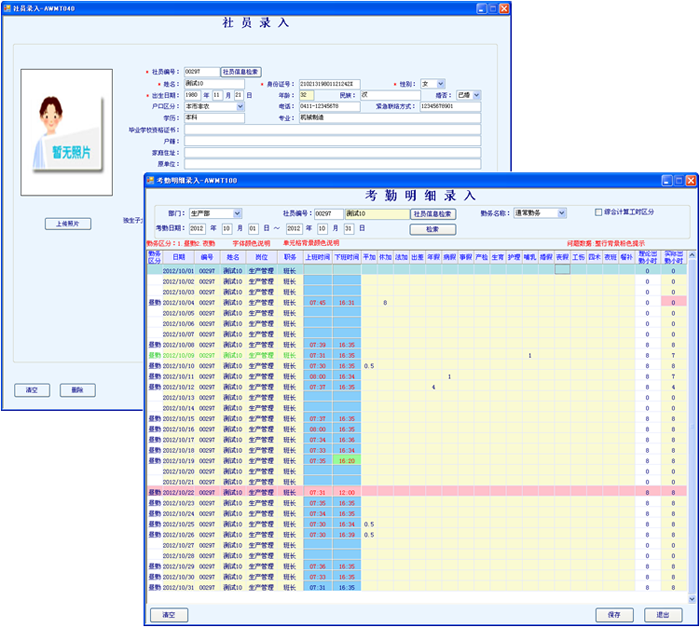This screenshot has width=700, height=627.
Task: Click the 上班时间 column header
Action: coord(317,256)
